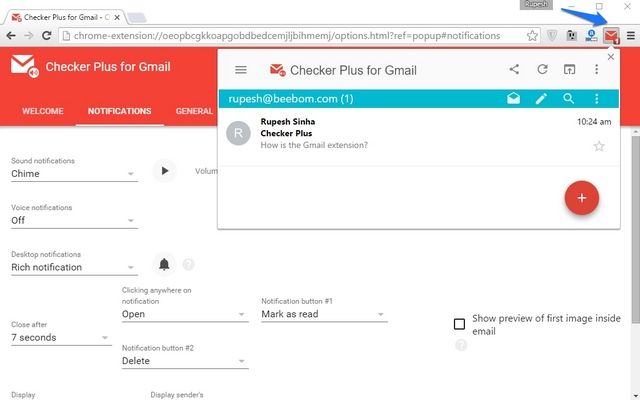Open Desktop notifications Rich notification dropdown
Screen dimensions: 640x400
pyautogui.click(x=74, y=267)
